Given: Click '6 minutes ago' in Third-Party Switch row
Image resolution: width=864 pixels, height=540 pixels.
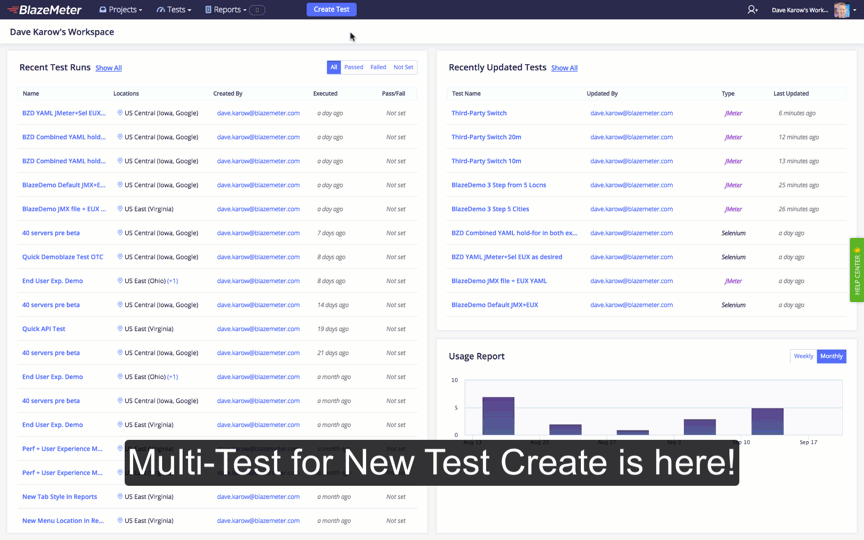Looking at the screenshot, I should click(x=797, y=113).
